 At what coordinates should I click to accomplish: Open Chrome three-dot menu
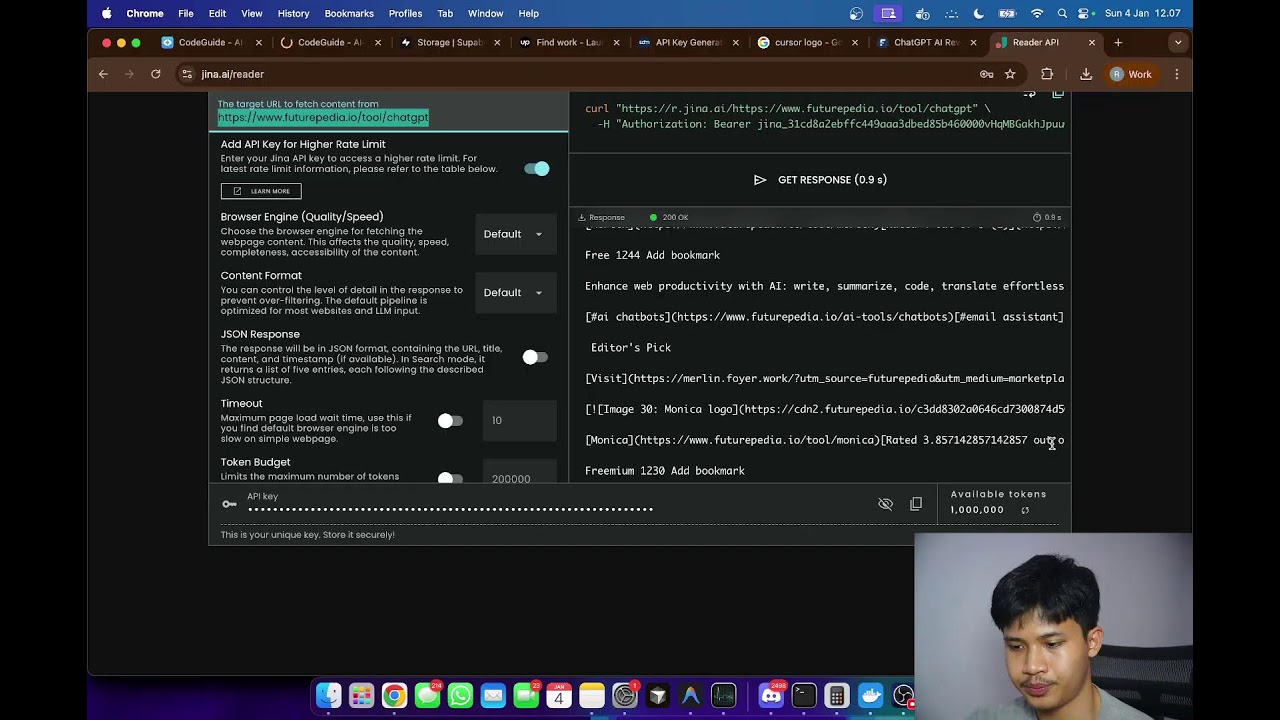coord(1176,74)
